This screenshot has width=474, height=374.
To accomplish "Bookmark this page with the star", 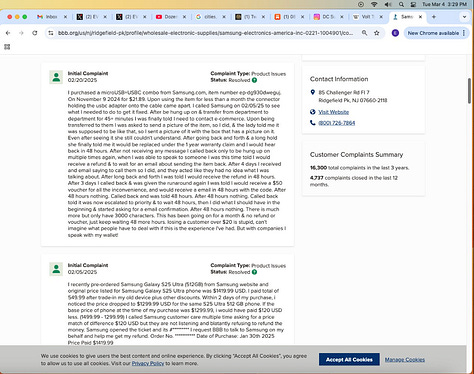I will [x=377, y=33].
